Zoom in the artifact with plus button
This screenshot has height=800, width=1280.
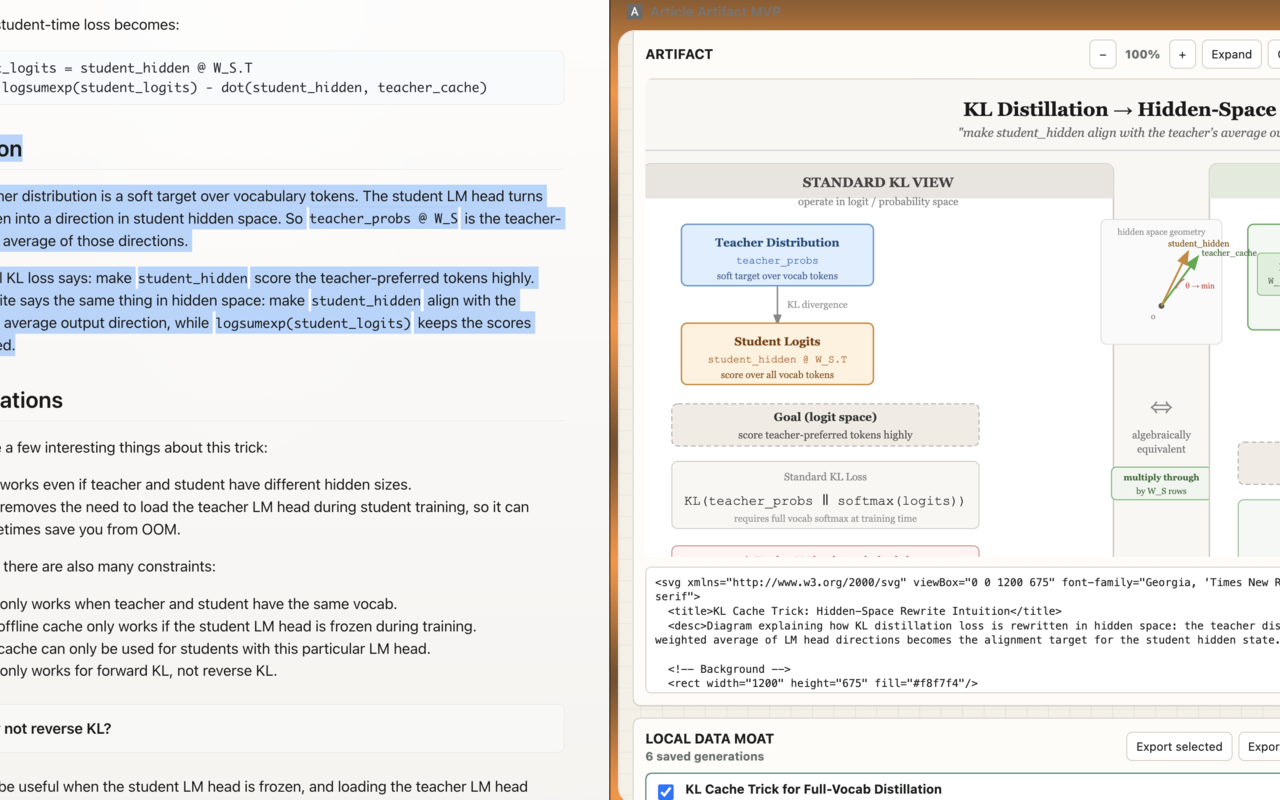pos(1182,54)
